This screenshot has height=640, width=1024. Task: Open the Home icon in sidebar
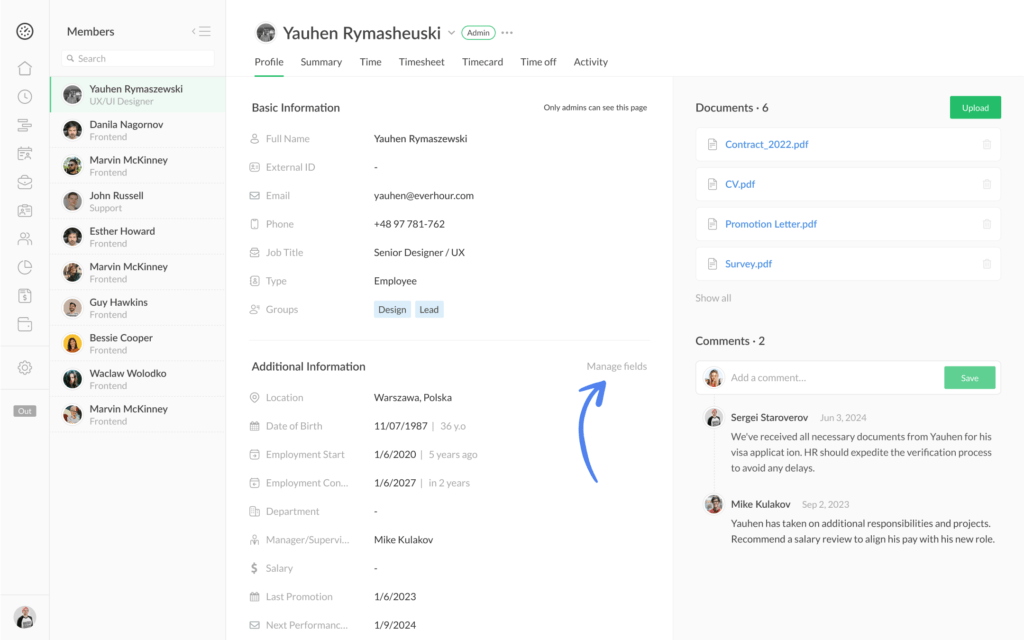pos(24,68)
